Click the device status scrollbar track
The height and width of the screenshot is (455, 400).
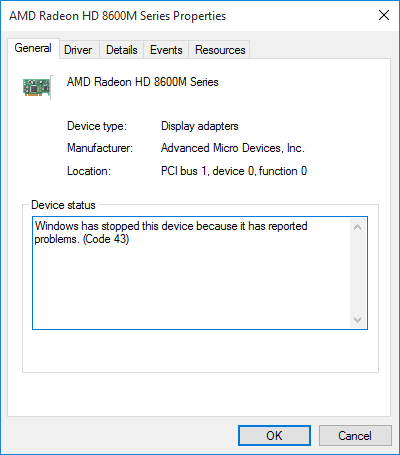tap(358, 273)
